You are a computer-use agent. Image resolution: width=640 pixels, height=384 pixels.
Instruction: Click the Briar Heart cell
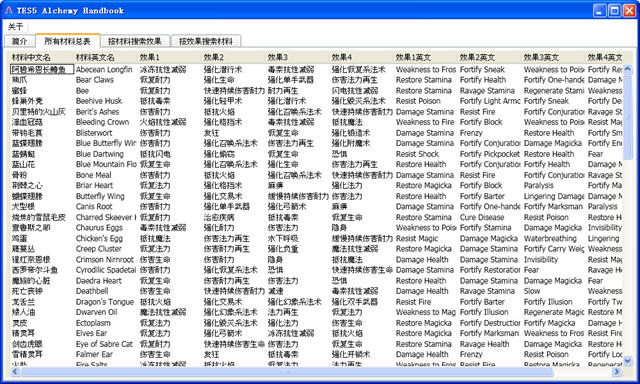pos(94,186)
